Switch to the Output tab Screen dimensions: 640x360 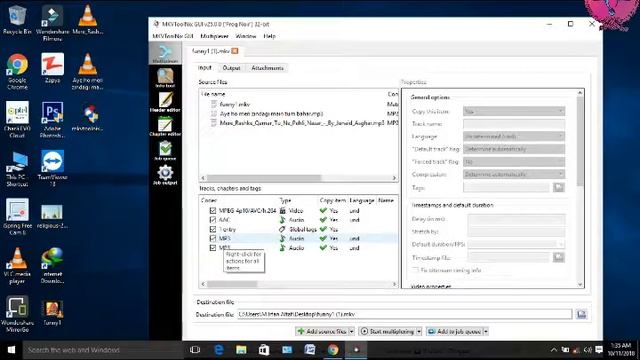coord(231,68)
